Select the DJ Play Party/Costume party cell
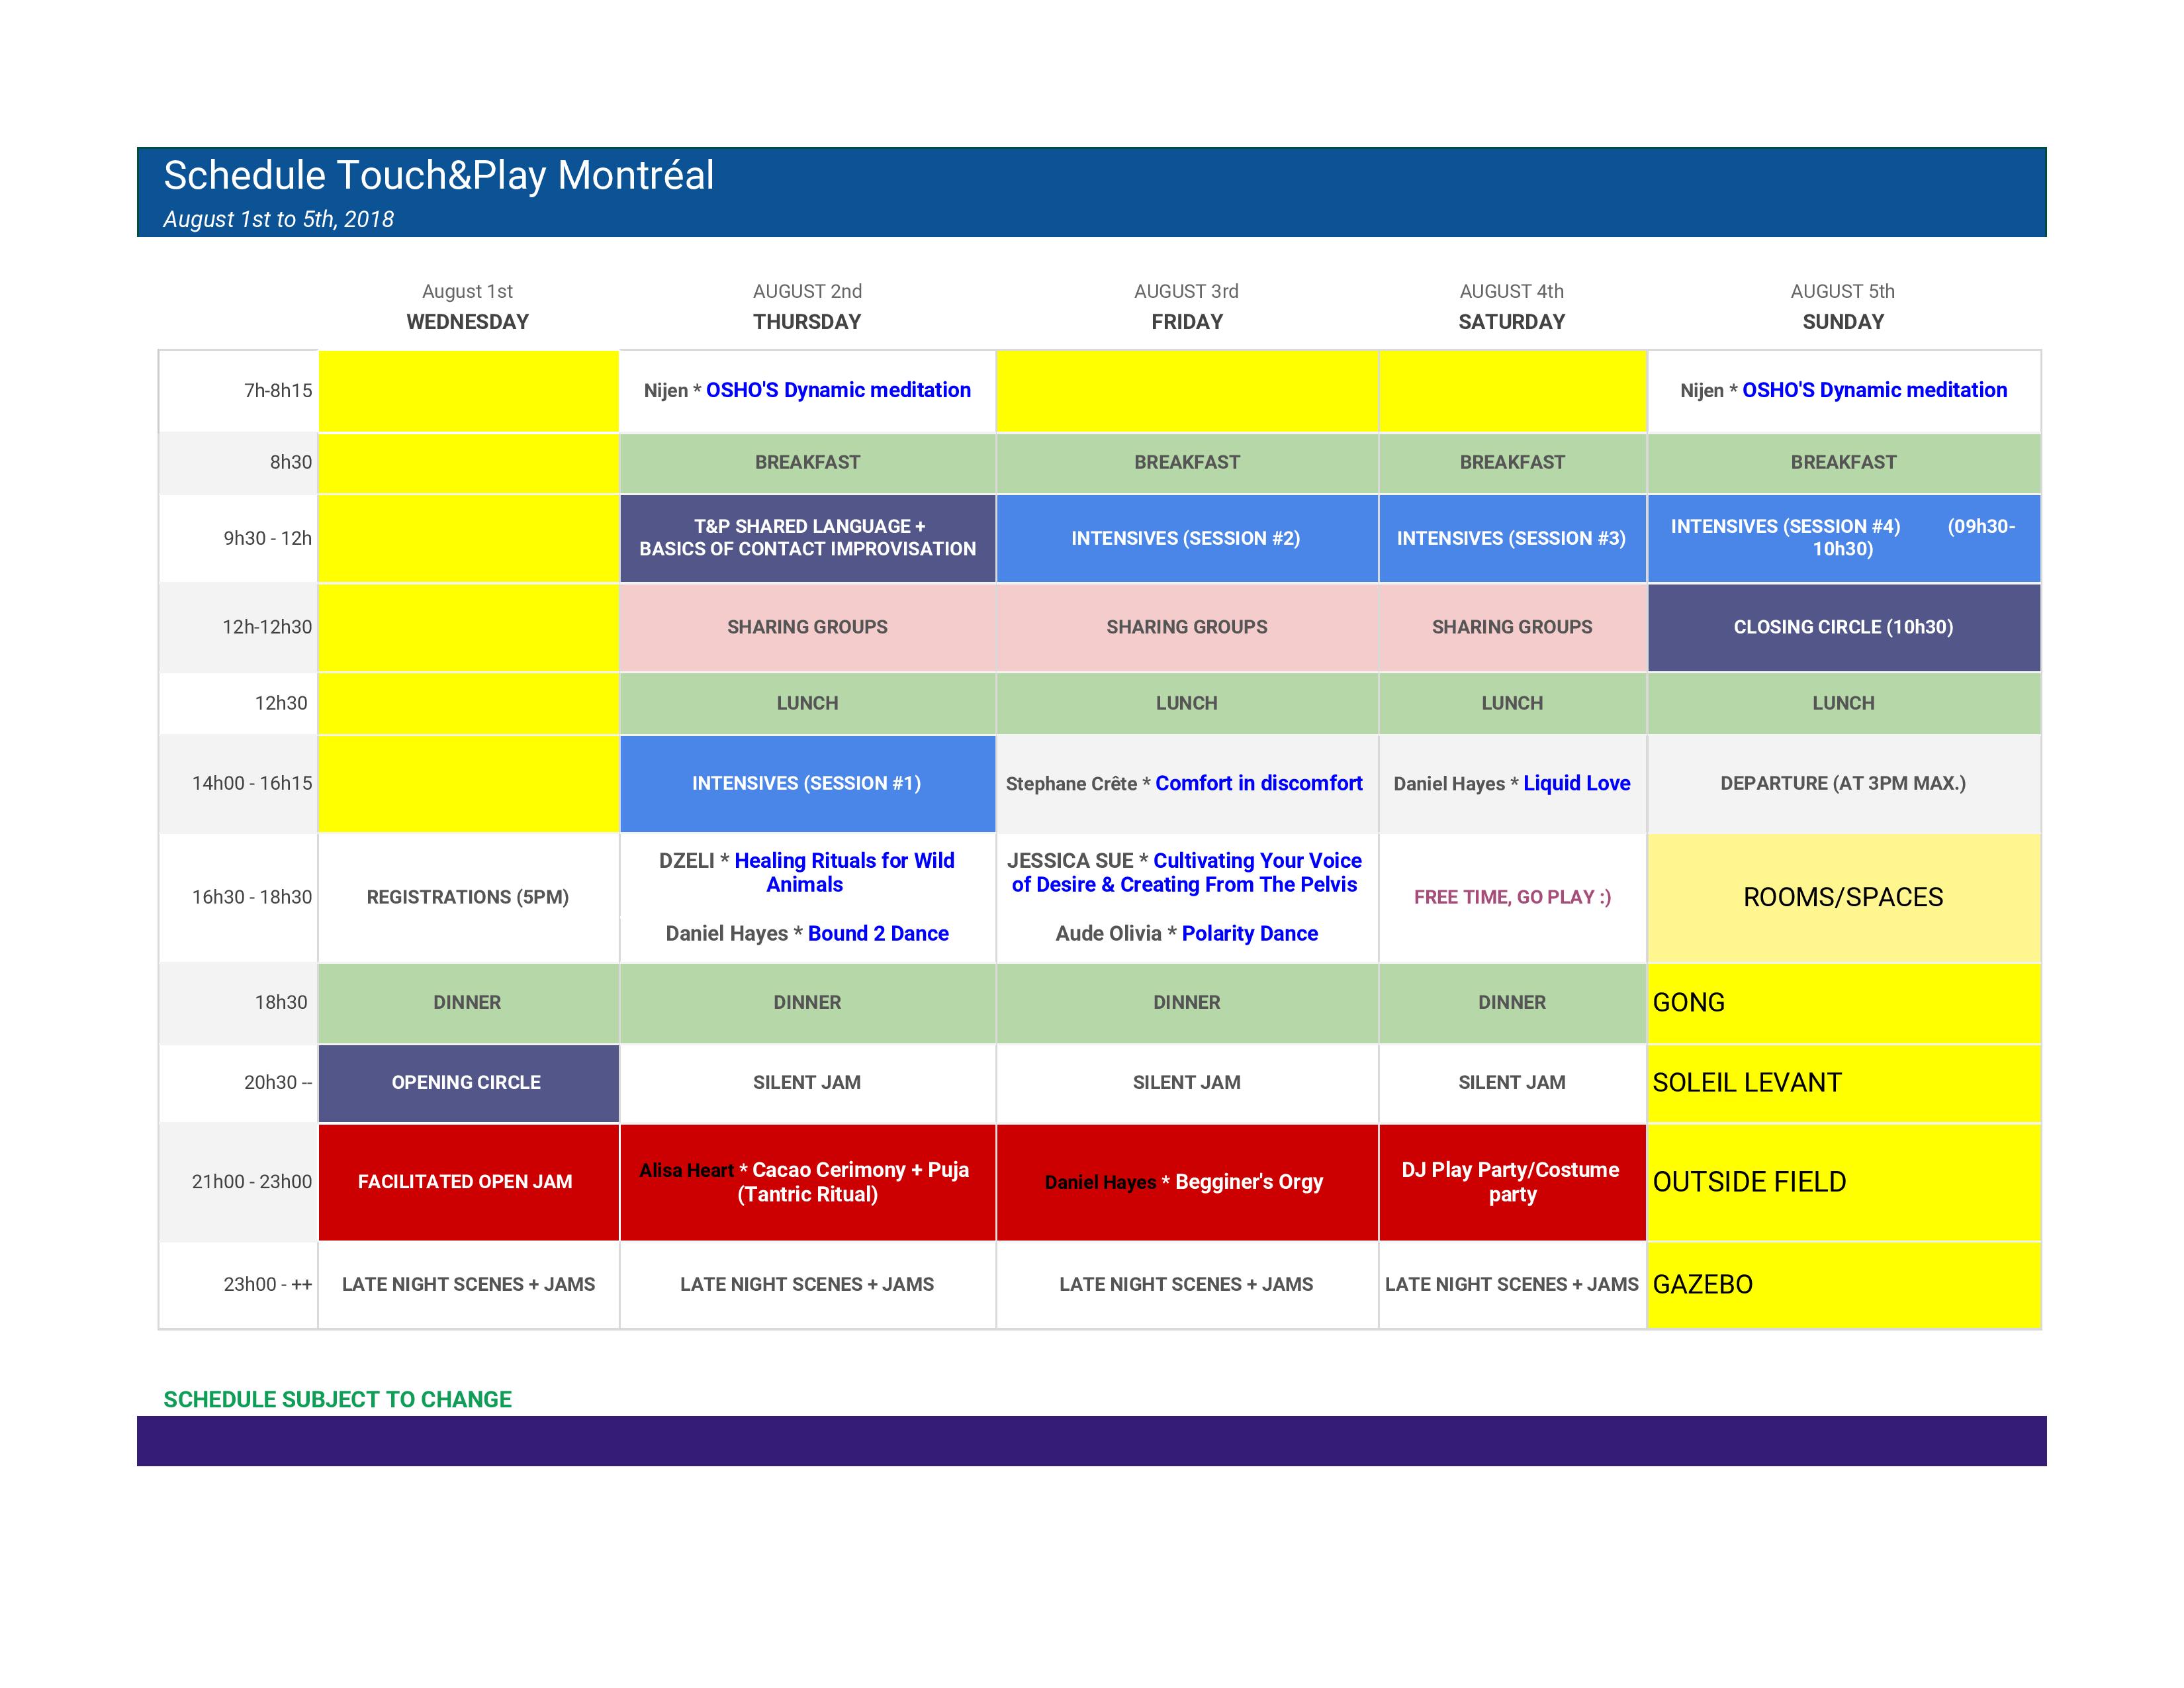This screenshot has width=2184, height=1688. click(x=1511, y=1181)
